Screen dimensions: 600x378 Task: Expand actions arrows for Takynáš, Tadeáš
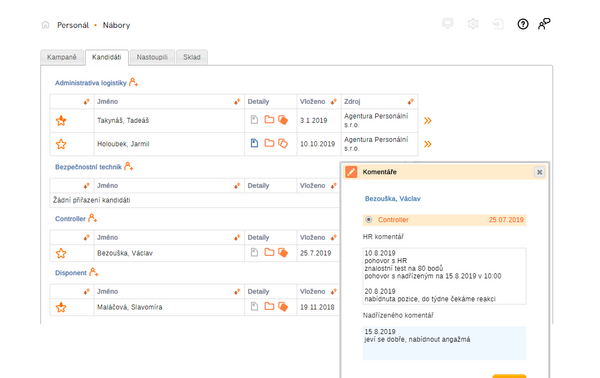(427, 121)
